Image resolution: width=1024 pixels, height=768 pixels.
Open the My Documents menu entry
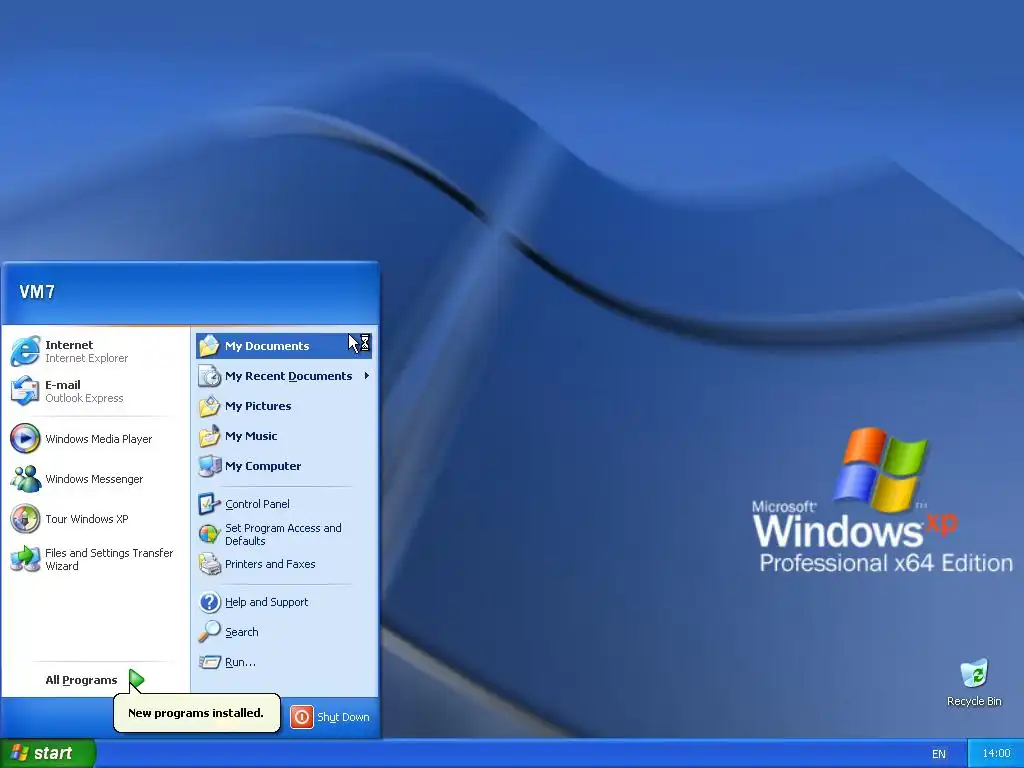pyautogui.click(x=284, y=345)
